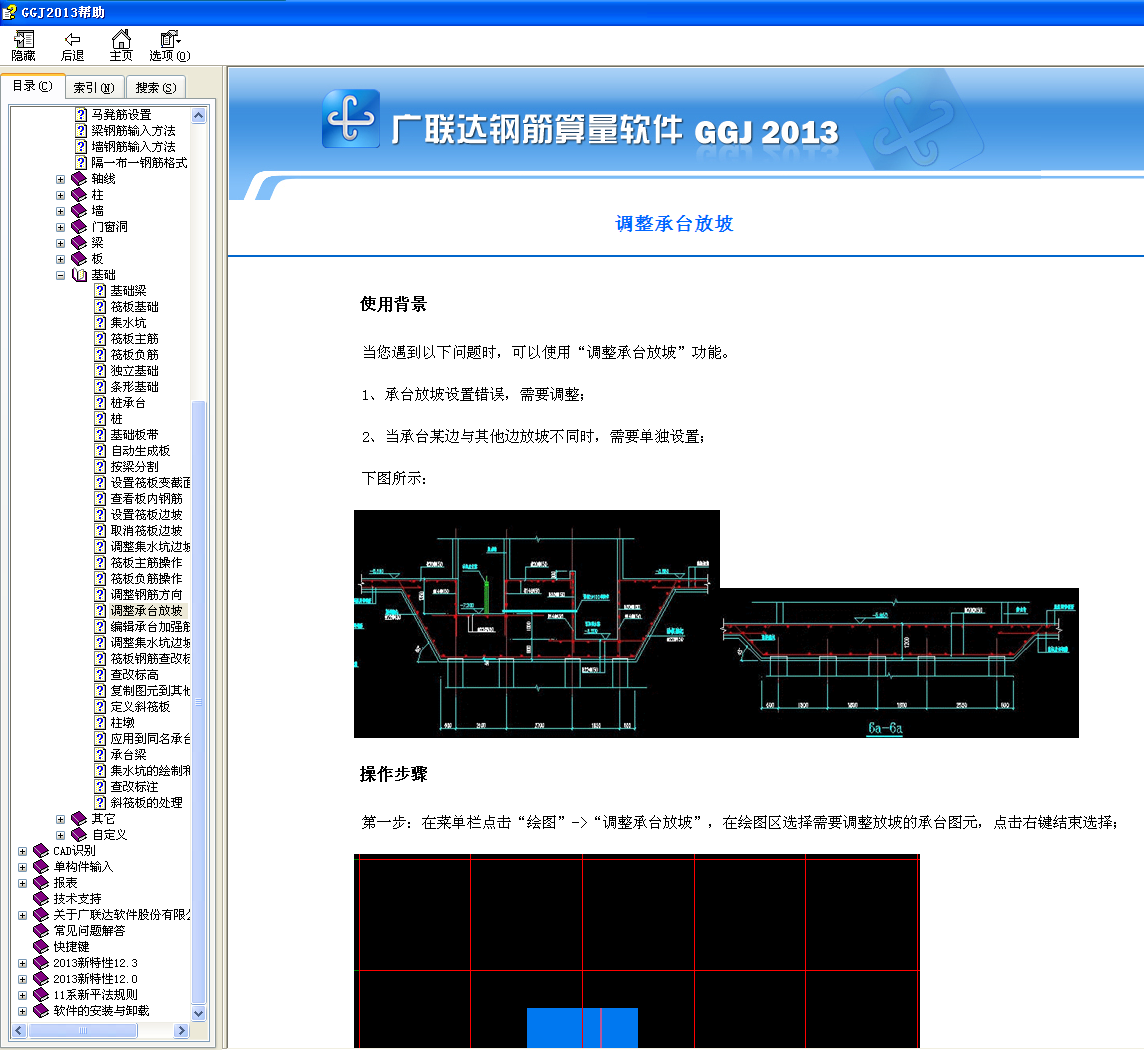Screen dimensions: 1144x1050
Task: Select the 墙钢筋输入方法 topic
Action: (x=133, y=147)
